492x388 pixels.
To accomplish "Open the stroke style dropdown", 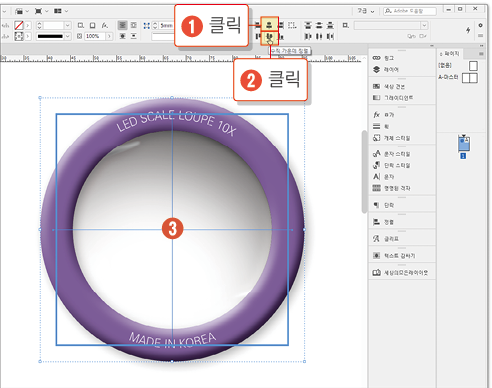I will (68, 36).
